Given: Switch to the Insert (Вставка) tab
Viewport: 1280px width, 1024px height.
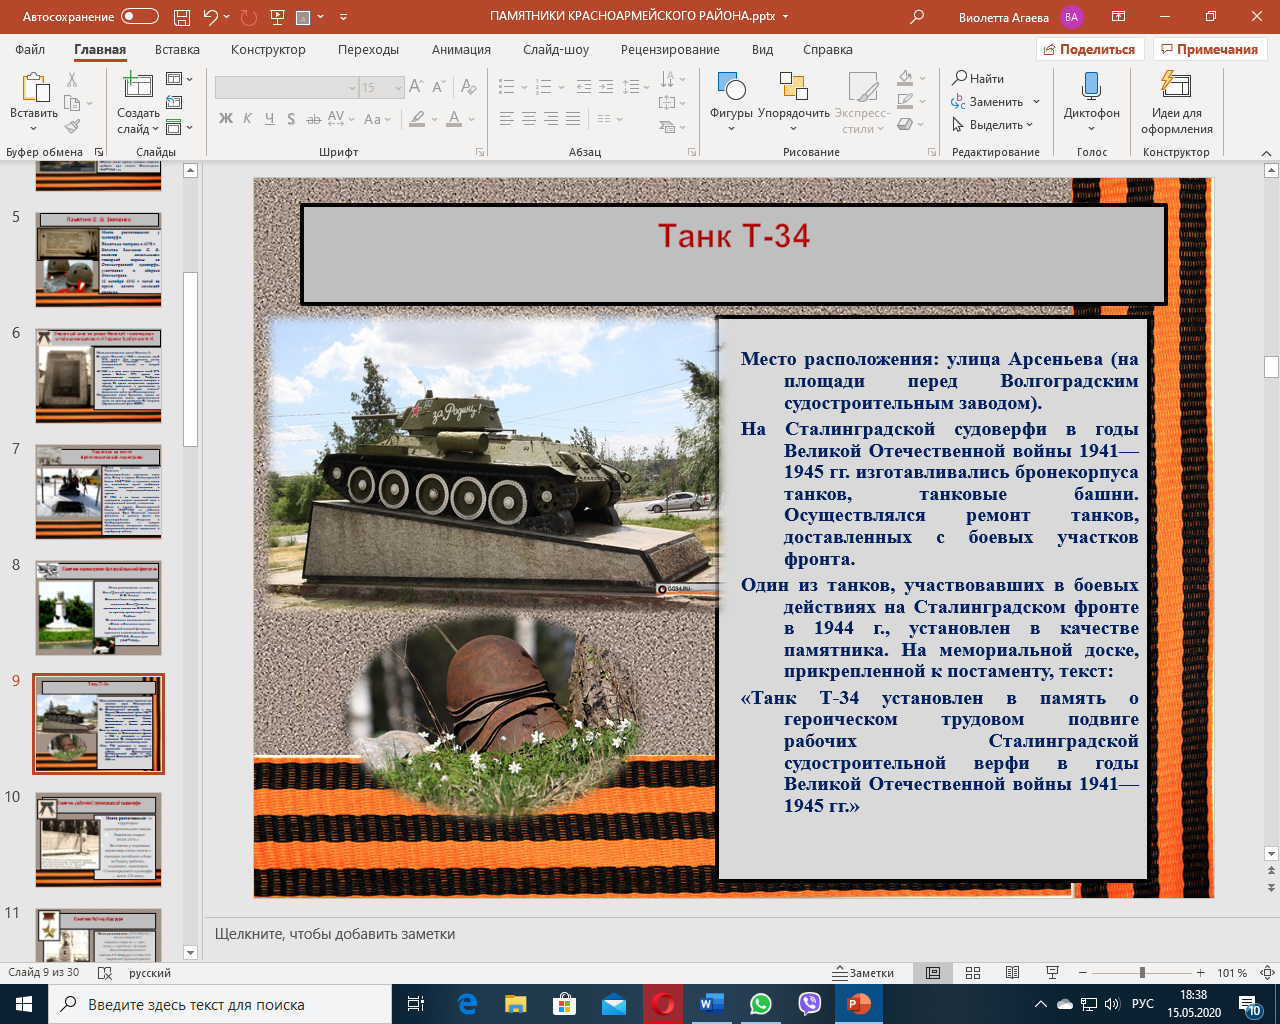Looking at the screenshot, I should click(177, 49).
